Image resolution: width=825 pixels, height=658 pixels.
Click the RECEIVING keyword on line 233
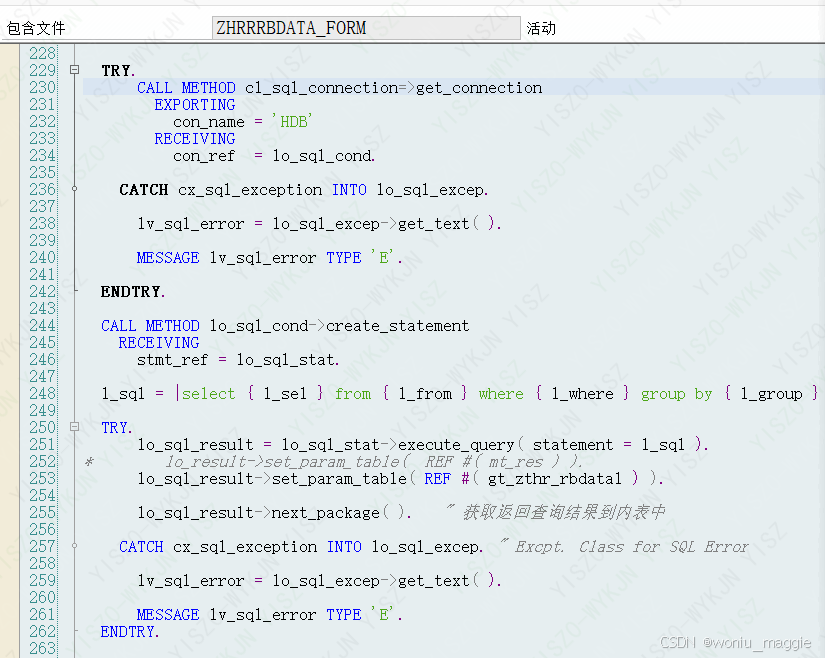[x=195, y=139]
